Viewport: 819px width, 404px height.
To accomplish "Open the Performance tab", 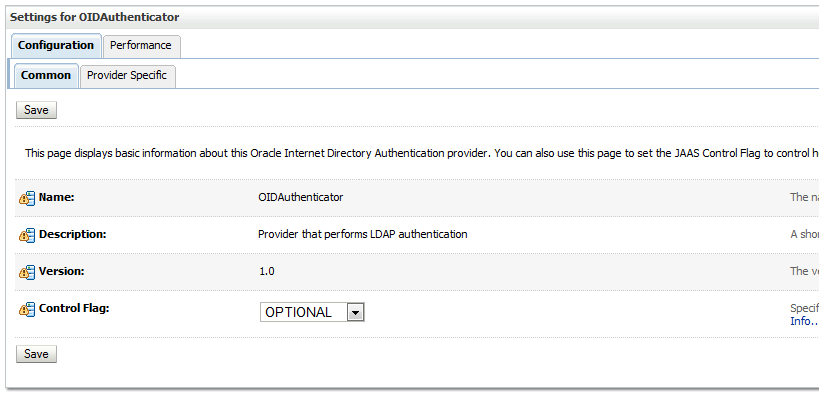I will coord(141,45).
